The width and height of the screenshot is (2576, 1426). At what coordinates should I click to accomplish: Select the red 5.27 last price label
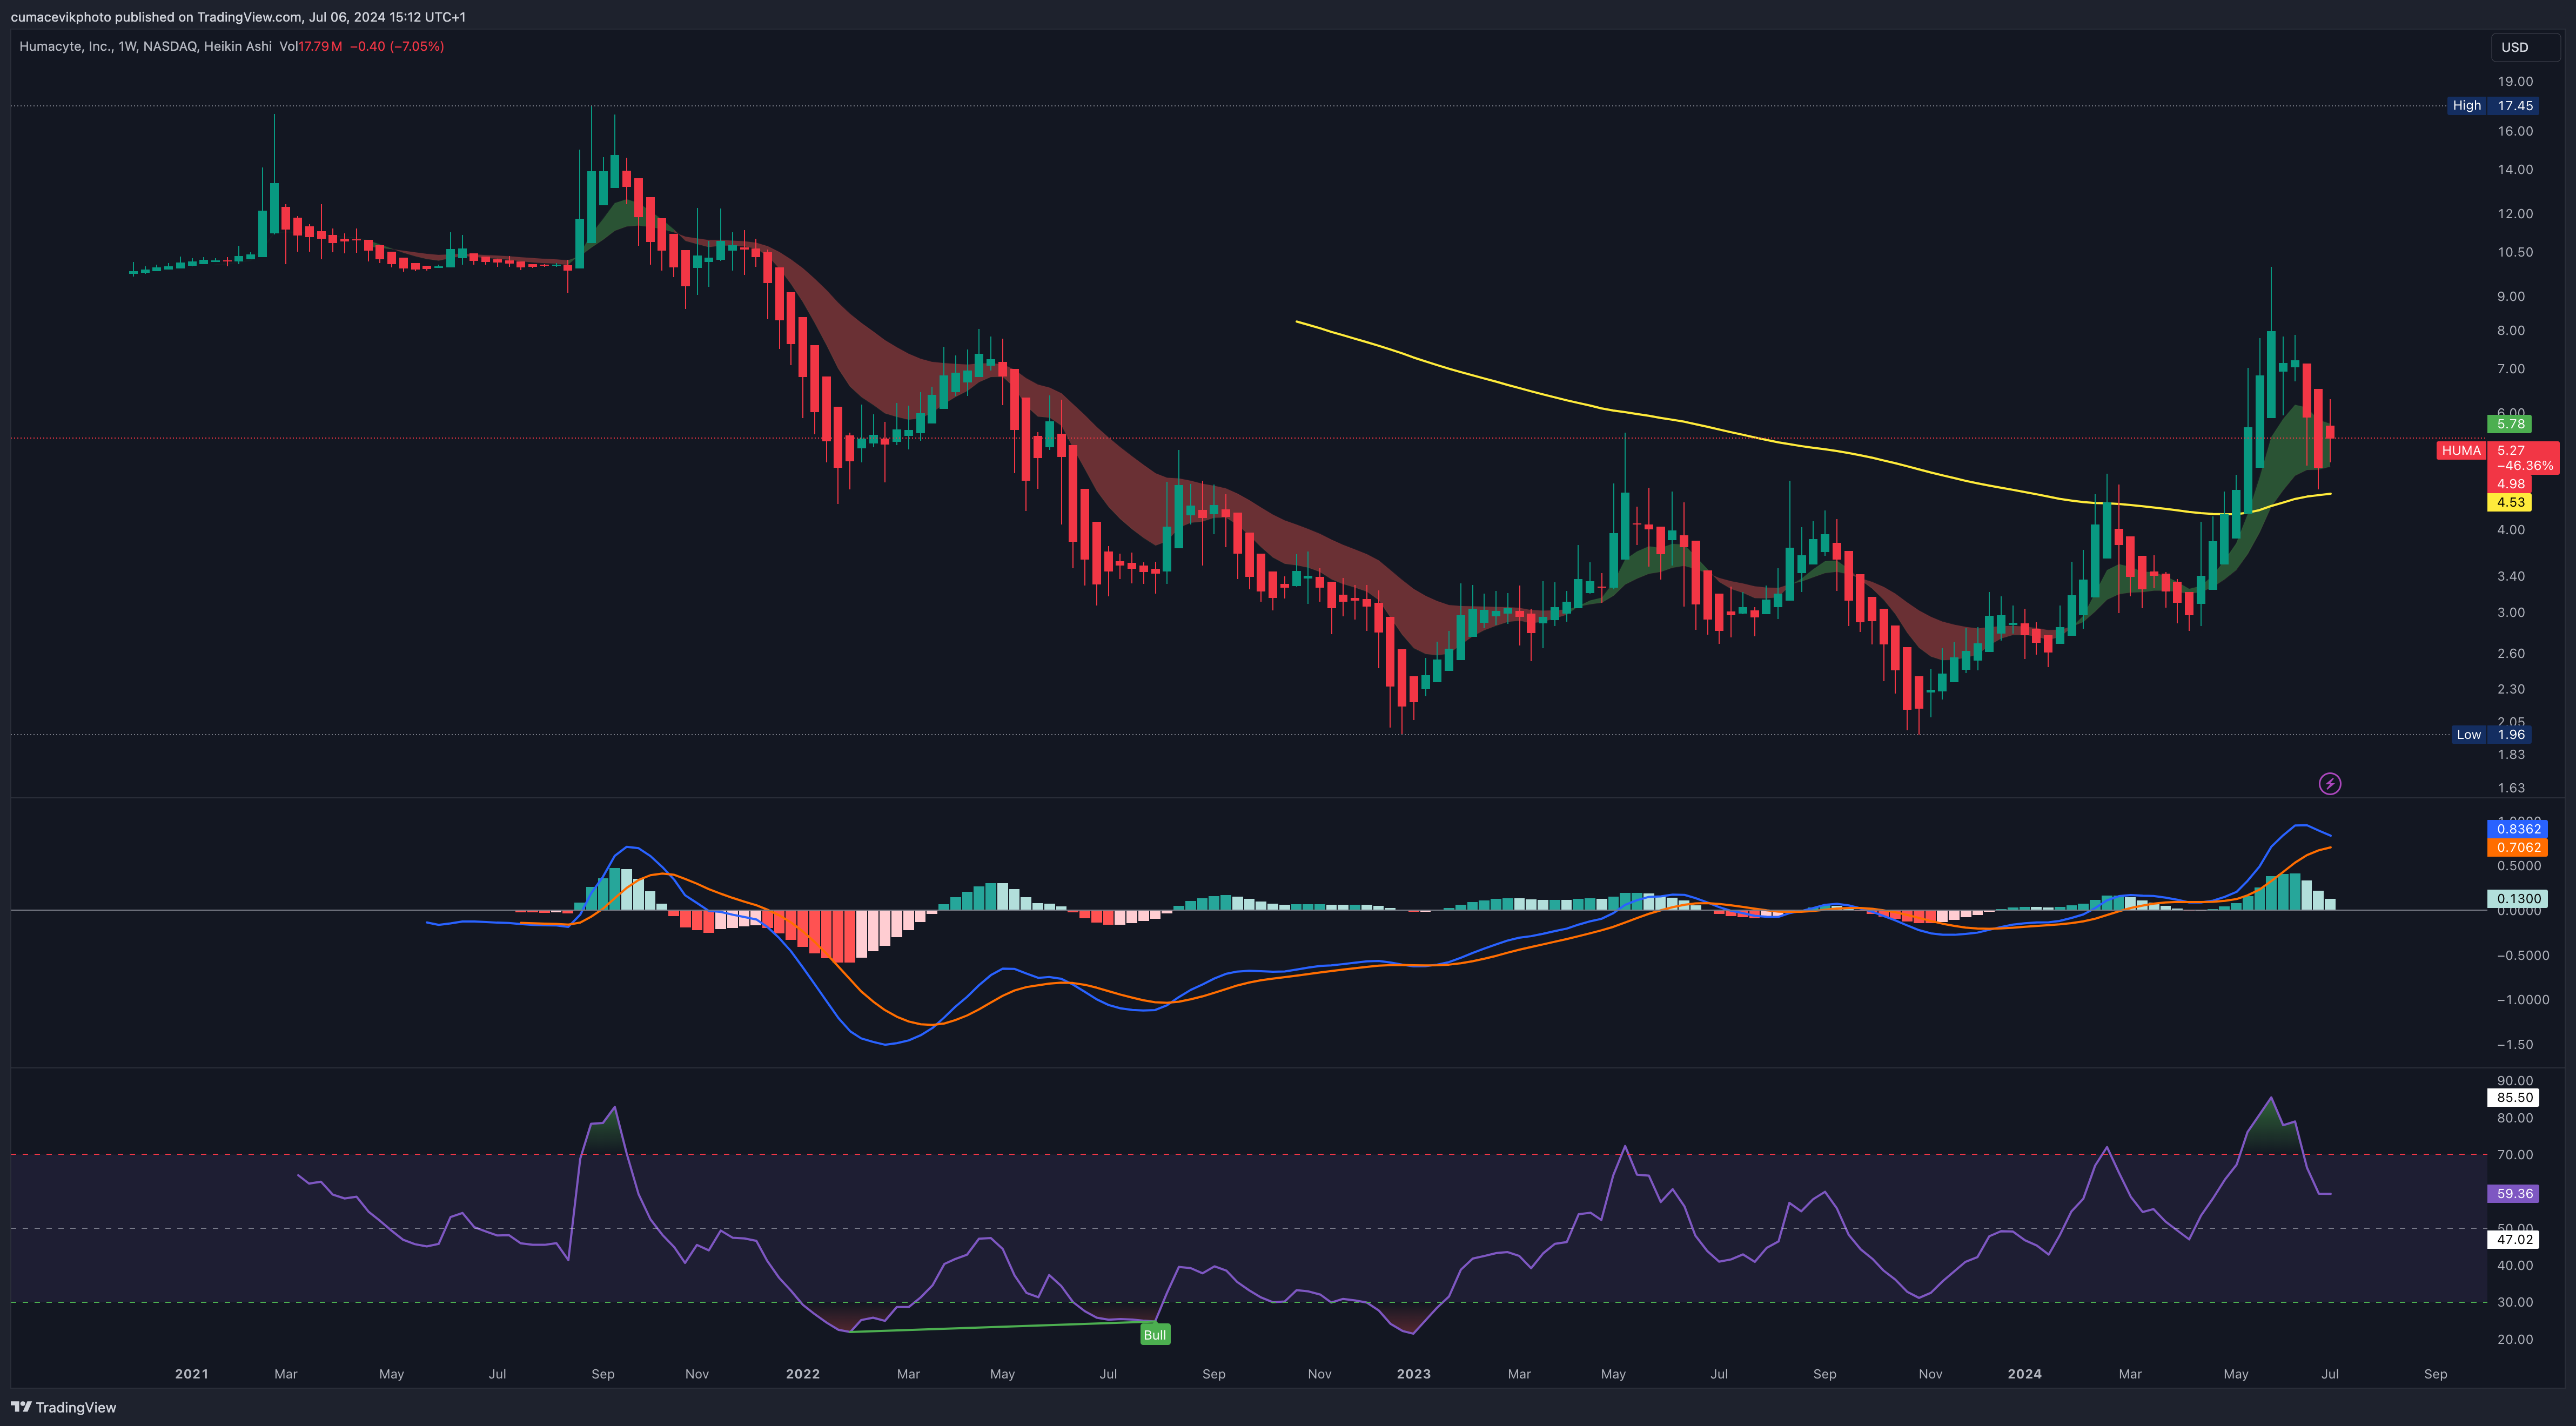(x=2510, y=450)
